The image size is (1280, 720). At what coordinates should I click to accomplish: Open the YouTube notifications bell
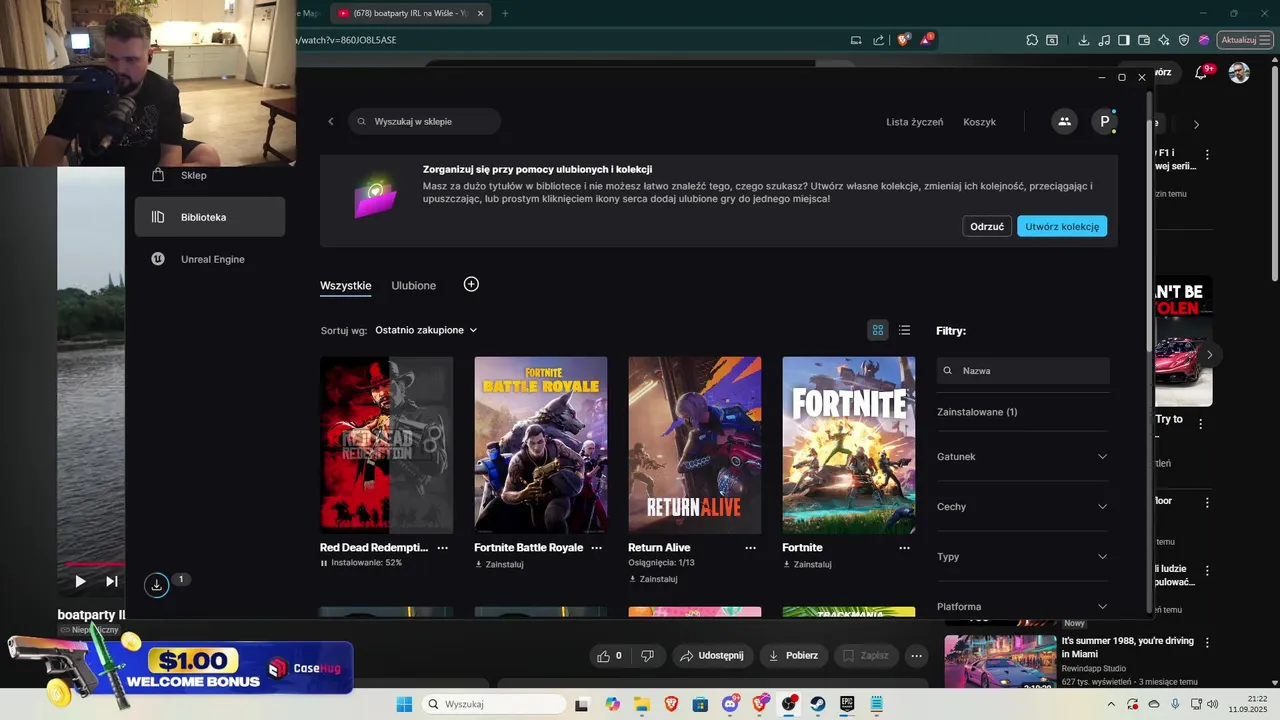tap(1201, 73)
